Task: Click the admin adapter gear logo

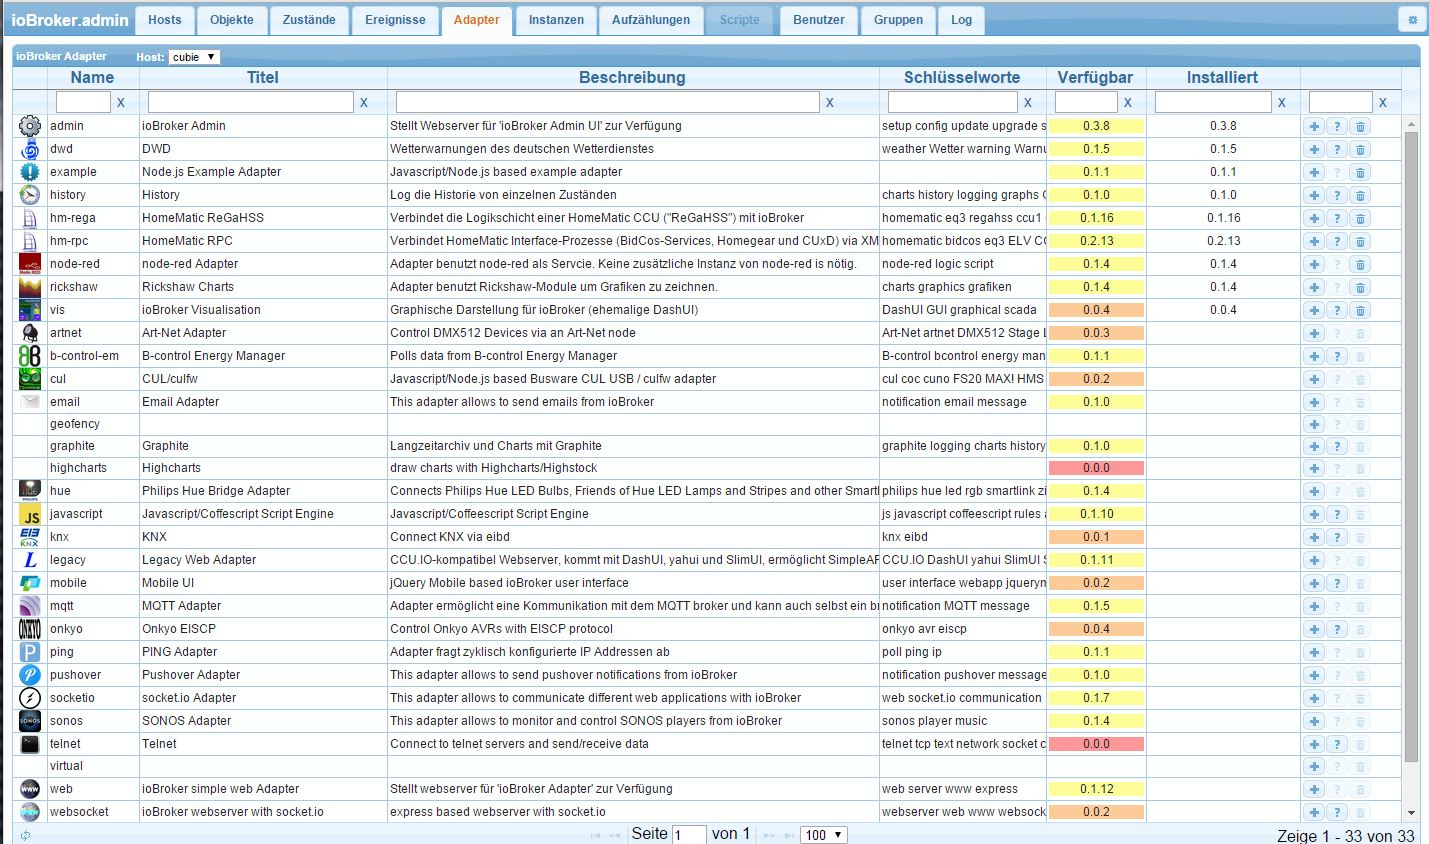Action: [x=30, y=126]
